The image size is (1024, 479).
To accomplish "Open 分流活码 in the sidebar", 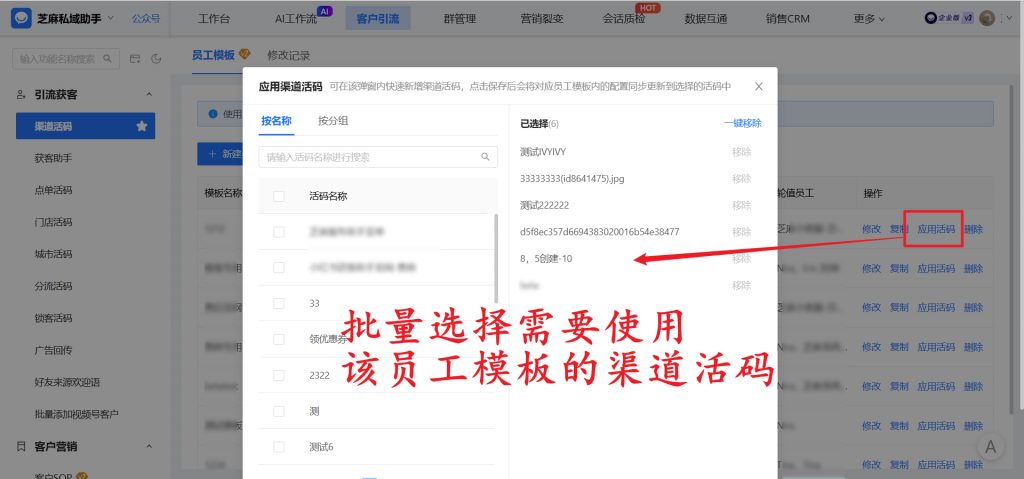I will pos(53,286).
